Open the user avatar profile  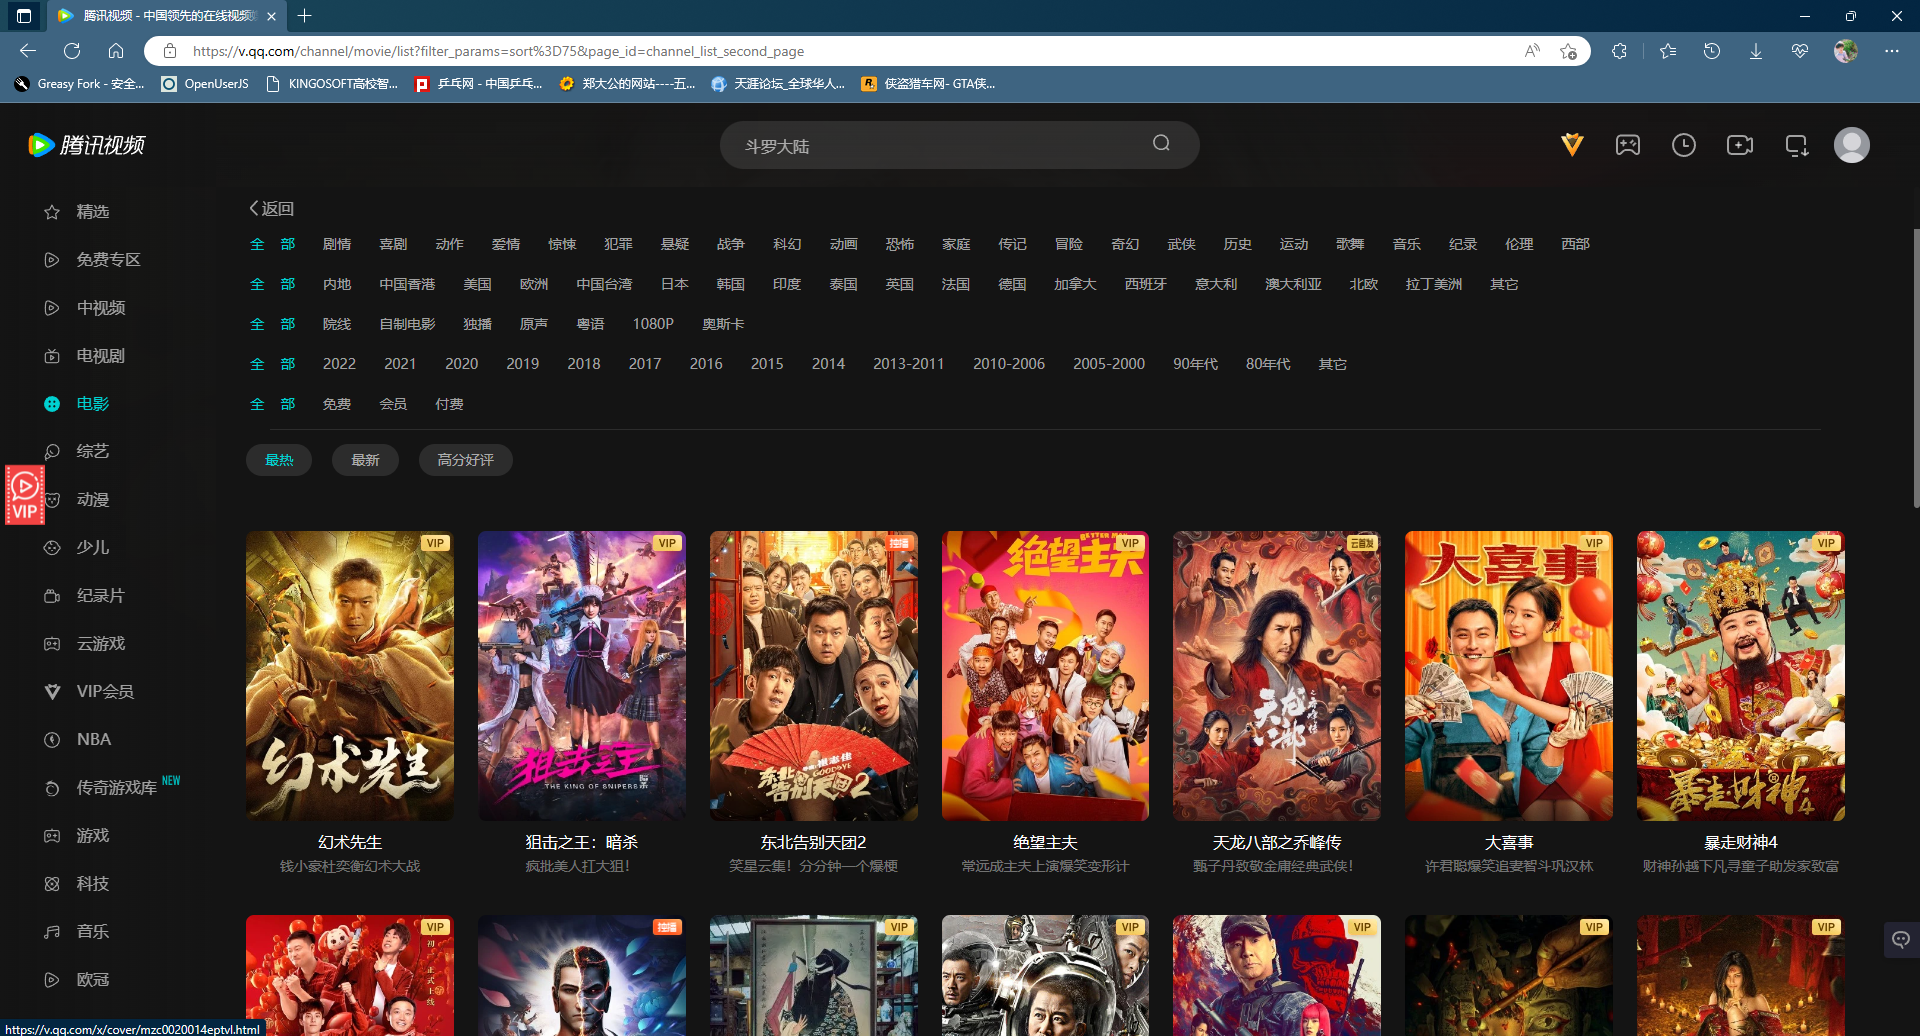click(1852, 145)
